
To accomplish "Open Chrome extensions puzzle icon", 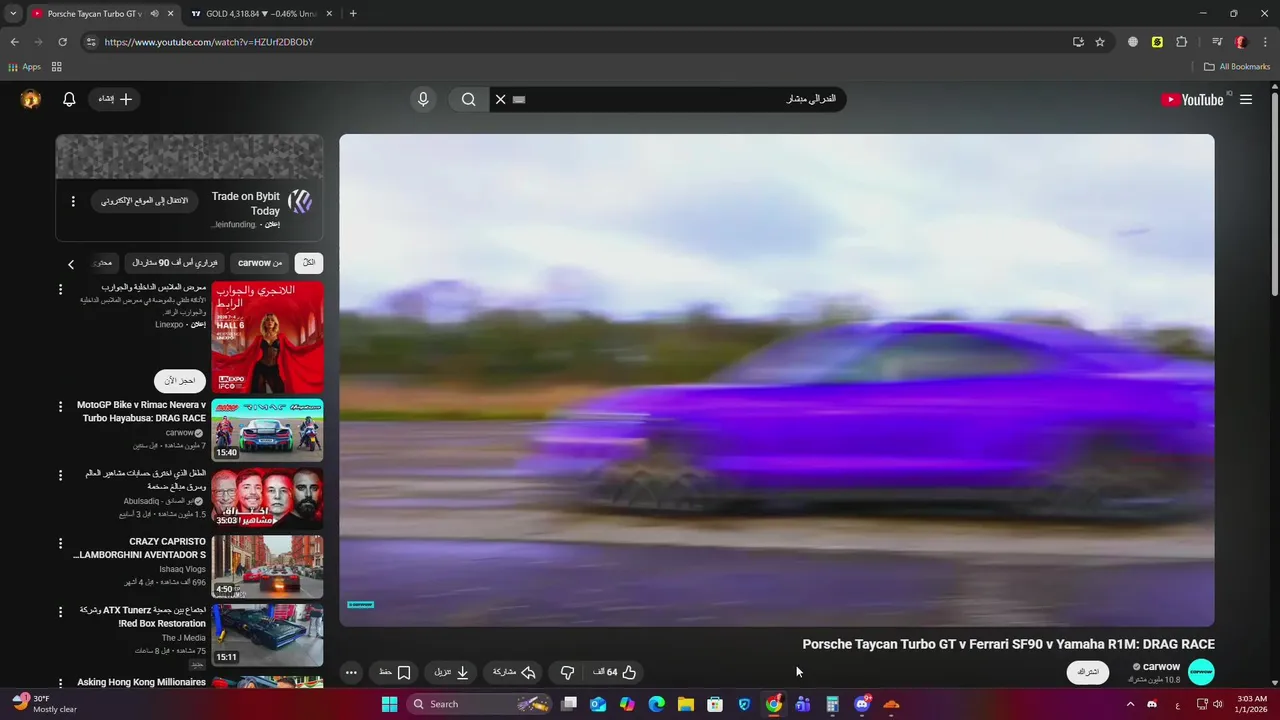I will (1181, 42).
